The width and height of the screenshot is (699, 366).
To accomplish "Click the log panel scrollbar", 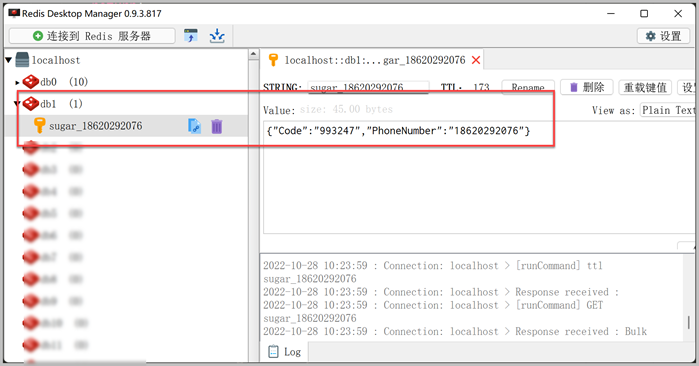I will pos(689,323).
